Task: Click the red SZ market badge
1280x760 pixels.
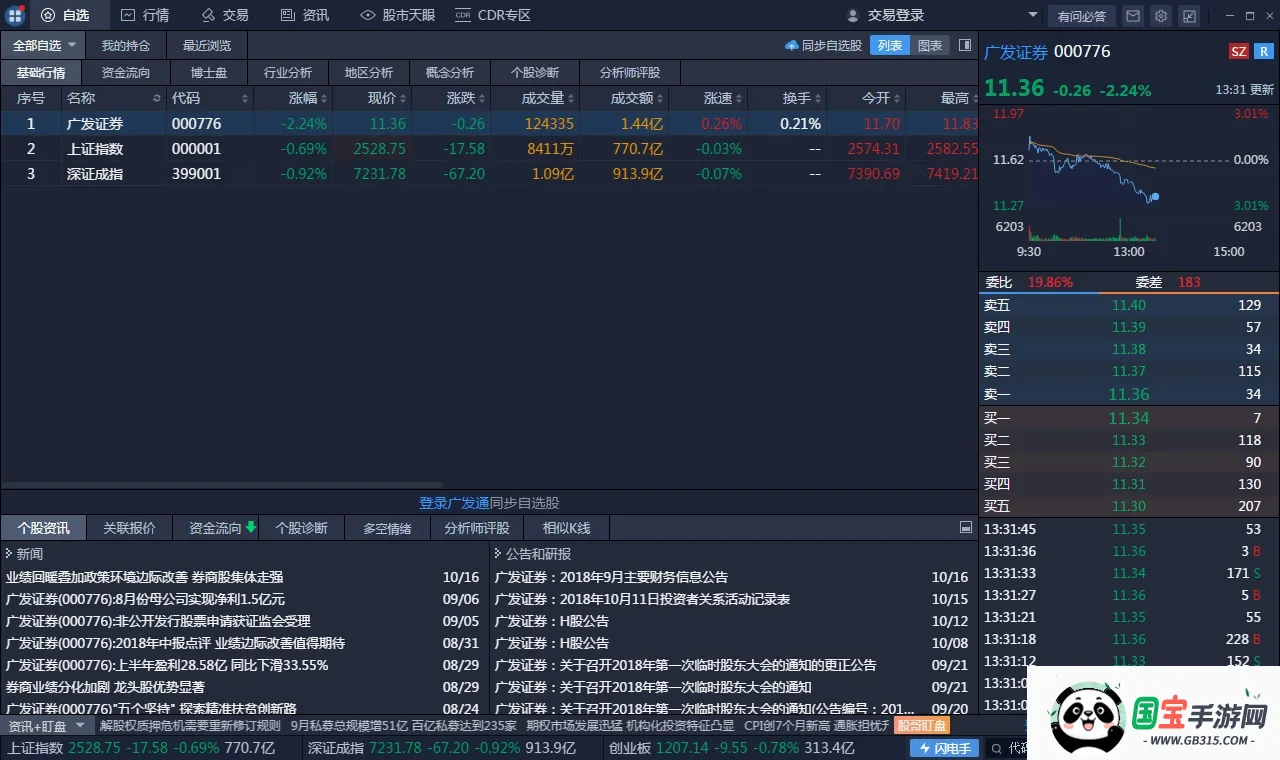Action: 1238,52
